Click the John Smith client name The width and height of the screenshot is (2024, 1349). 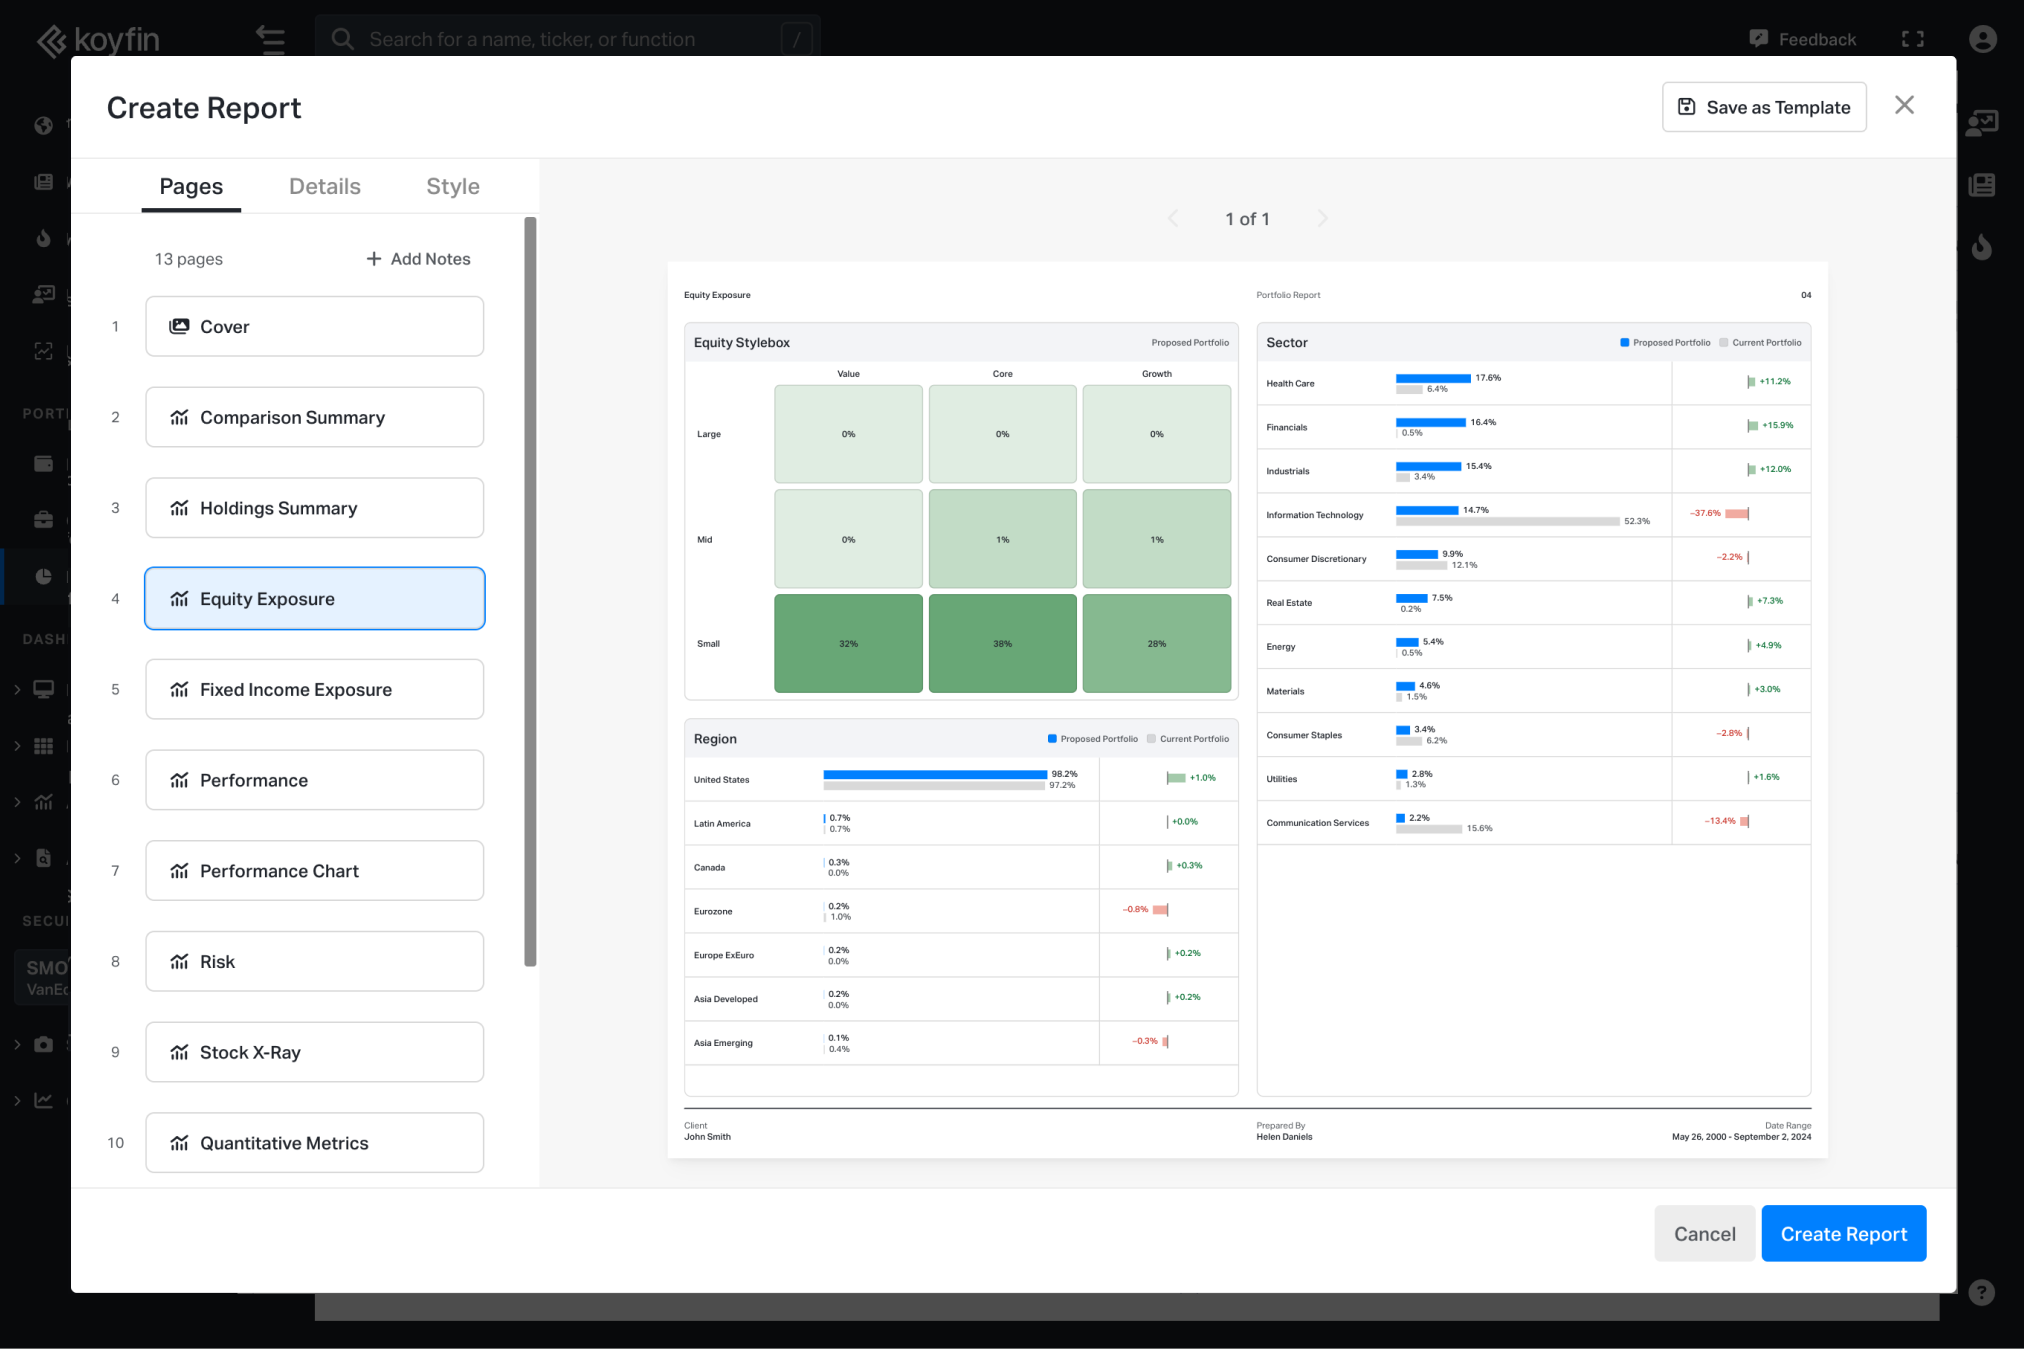(707, 1136)
